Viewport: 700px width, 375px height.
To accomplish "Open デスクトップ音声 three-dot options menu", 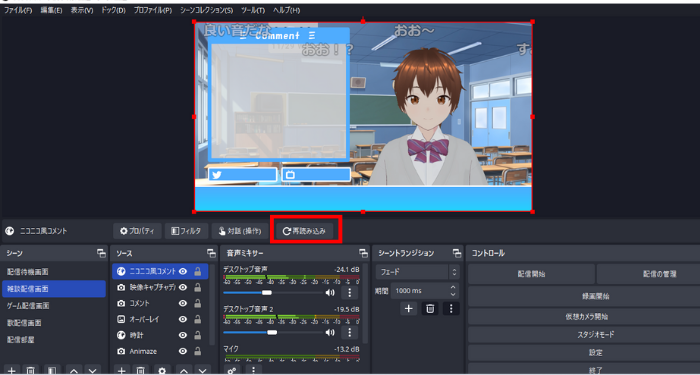I will click(350, 293).
